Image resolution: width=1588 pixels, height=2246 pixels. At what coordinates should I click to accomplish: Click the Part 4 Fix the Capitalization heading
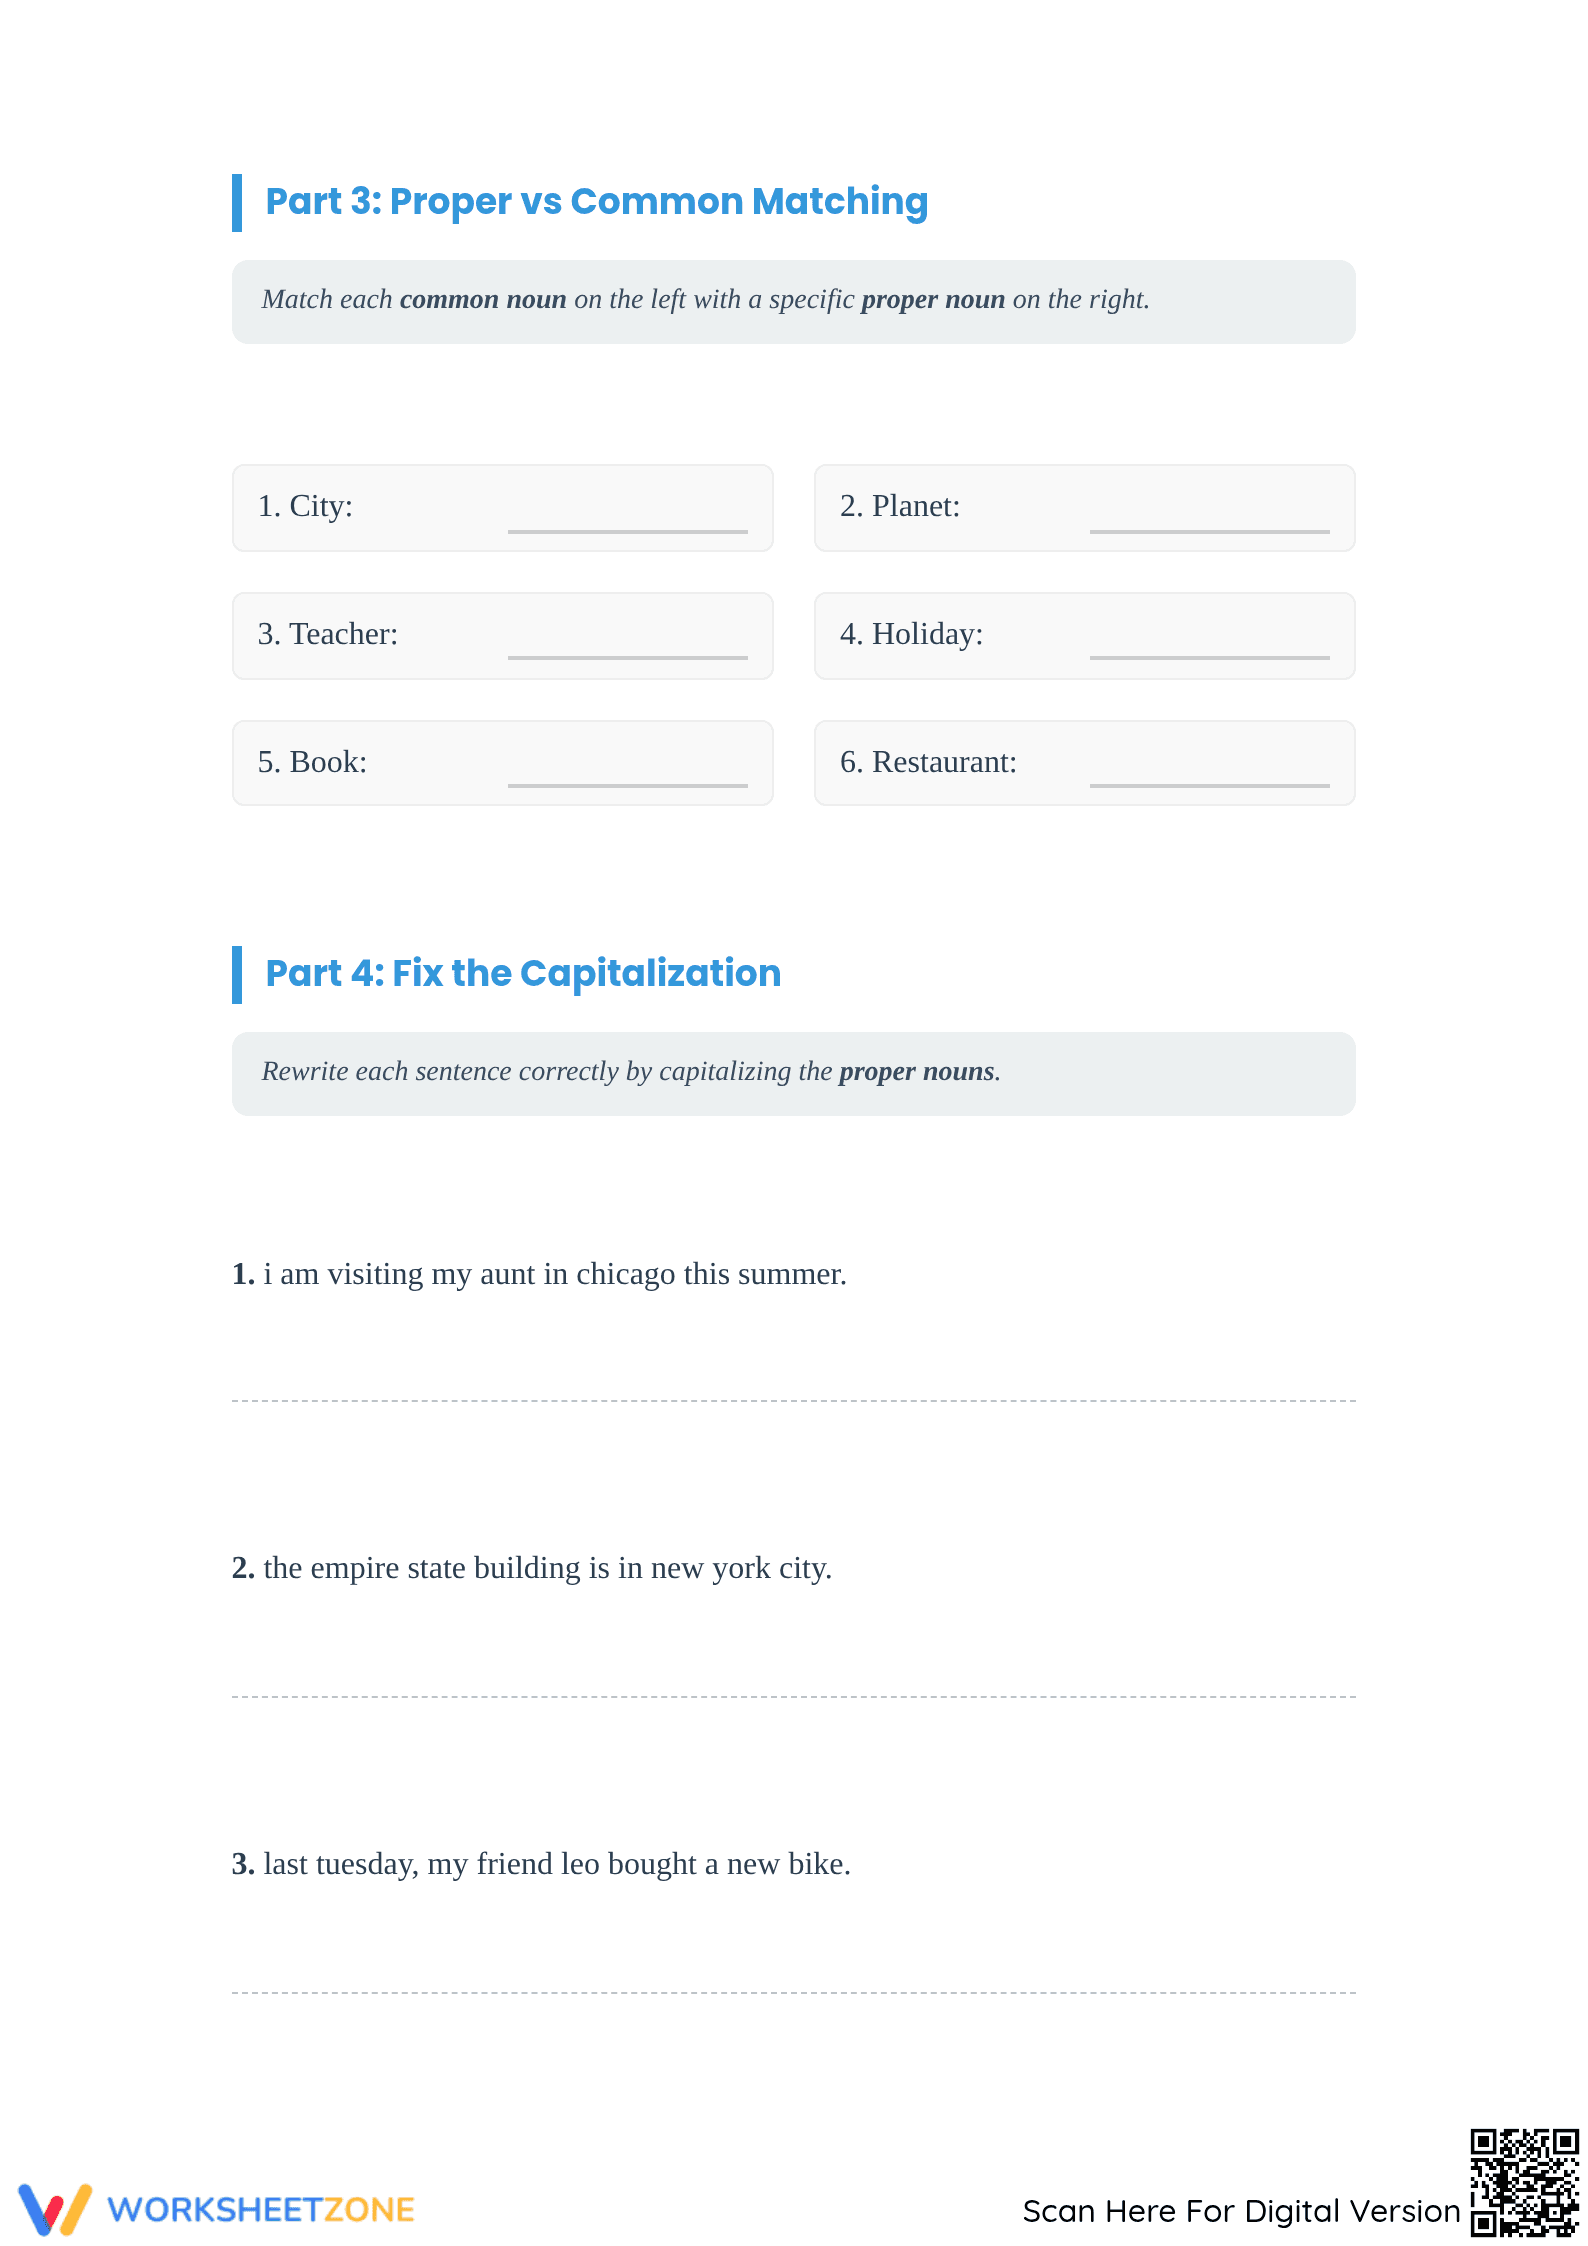pyautogui.click(x=523, y=974)
